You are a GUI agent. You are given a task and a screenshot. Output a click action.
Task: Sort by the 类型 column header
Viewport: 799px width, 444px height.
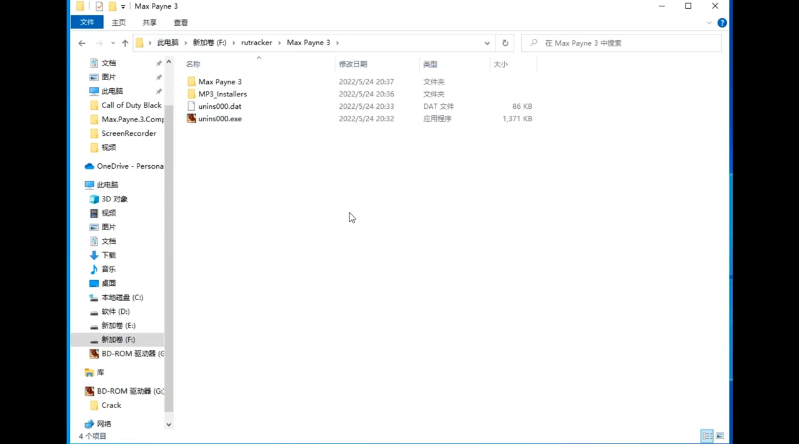tap(430, 64)
